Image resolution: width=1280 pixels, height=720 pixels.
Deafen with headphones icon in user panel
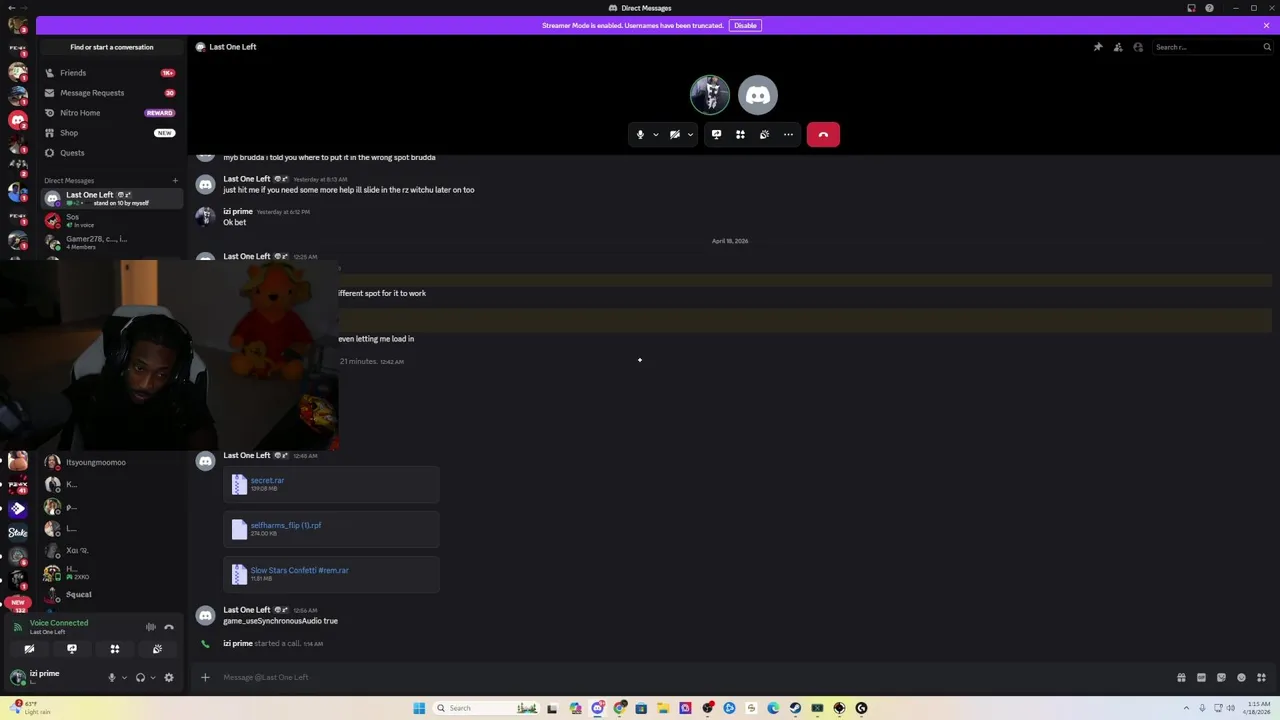(x=140, y=677)
